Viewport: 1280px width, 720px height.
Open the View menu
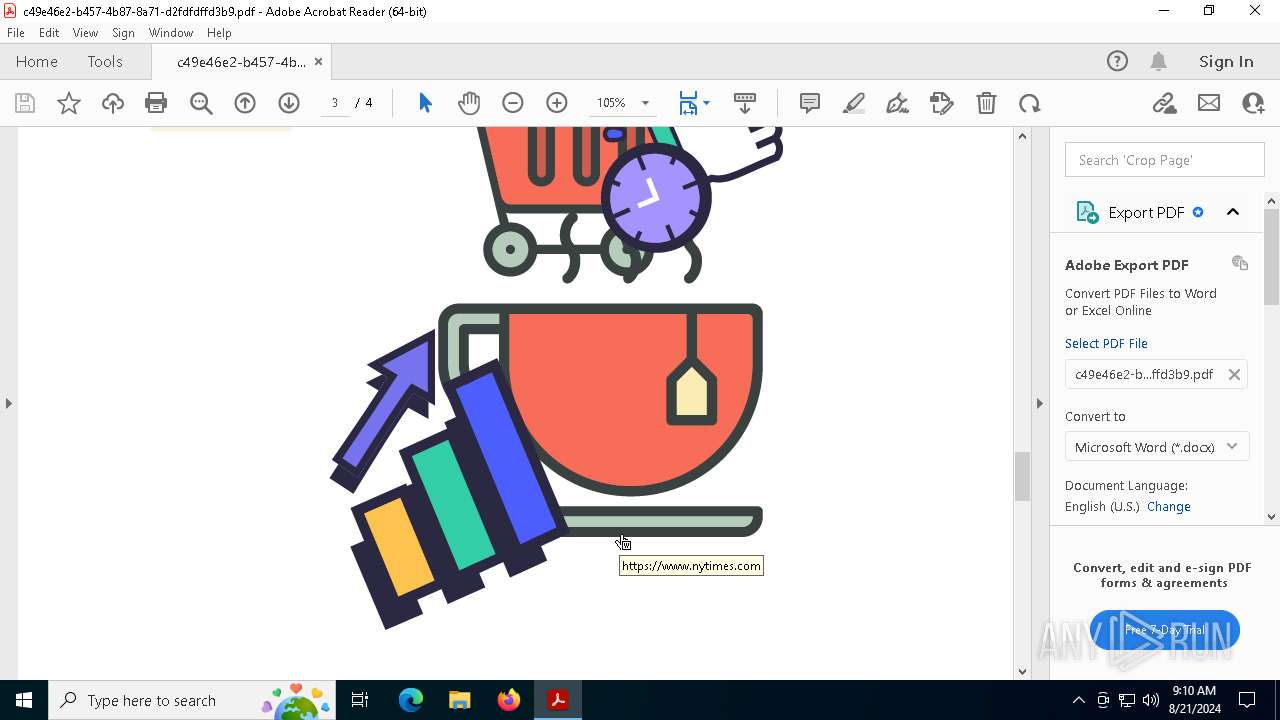[86, 33]
